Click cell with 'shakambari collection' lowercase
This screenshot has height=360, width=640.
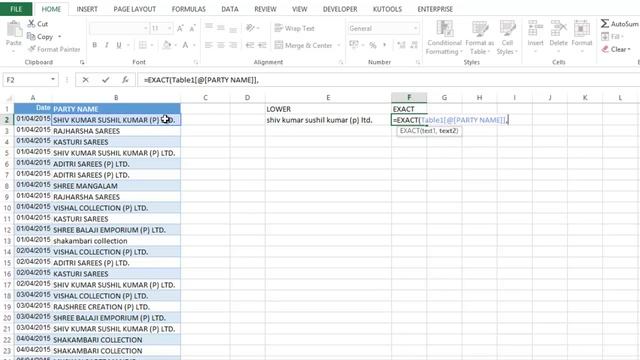(116, 241)
